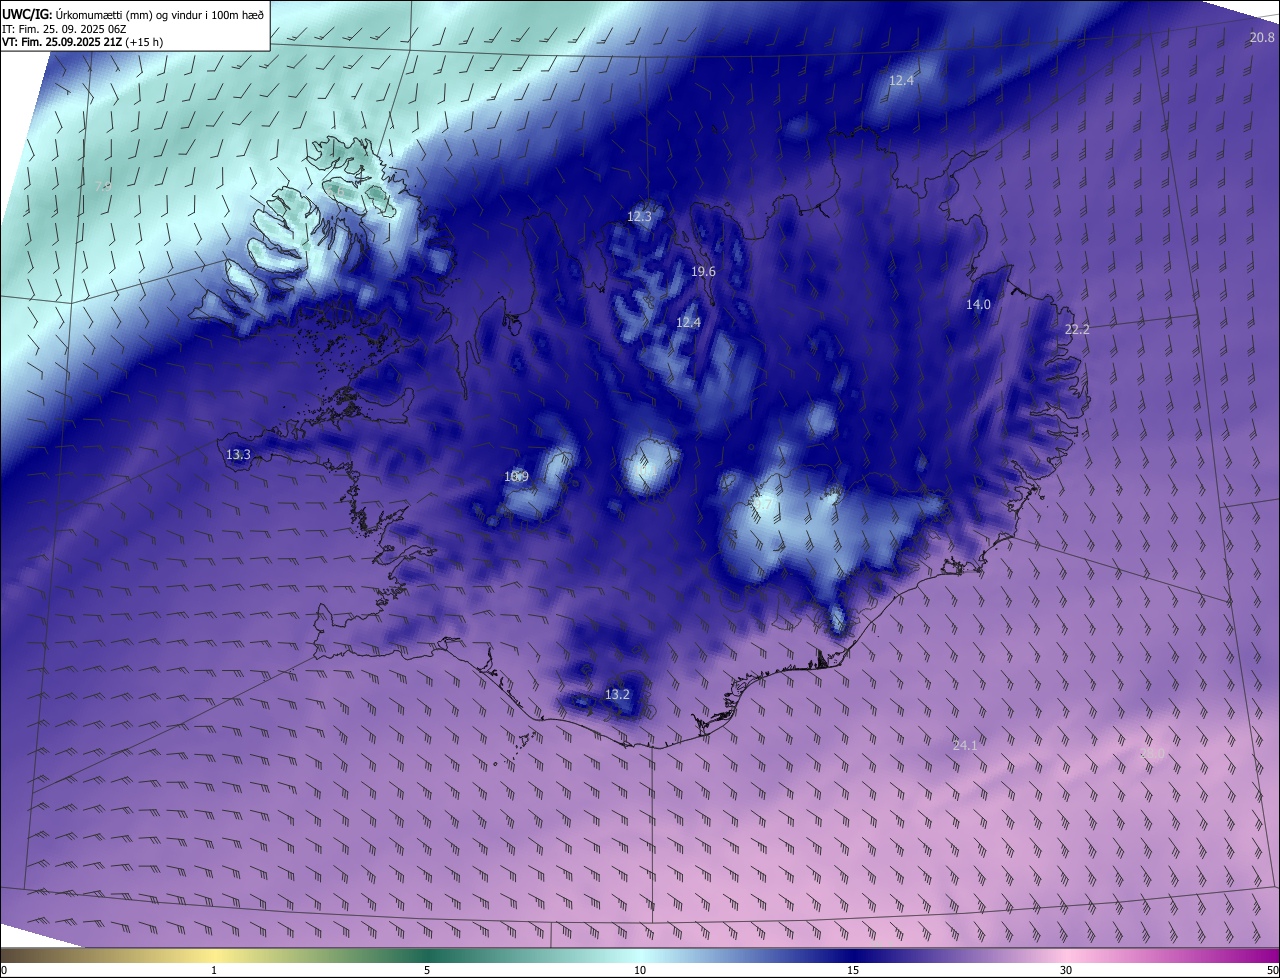Image resolution: width=1280 pixels, height=978 pixels.
Task: Click the color scale tick label 0
Action: (4, 970)
